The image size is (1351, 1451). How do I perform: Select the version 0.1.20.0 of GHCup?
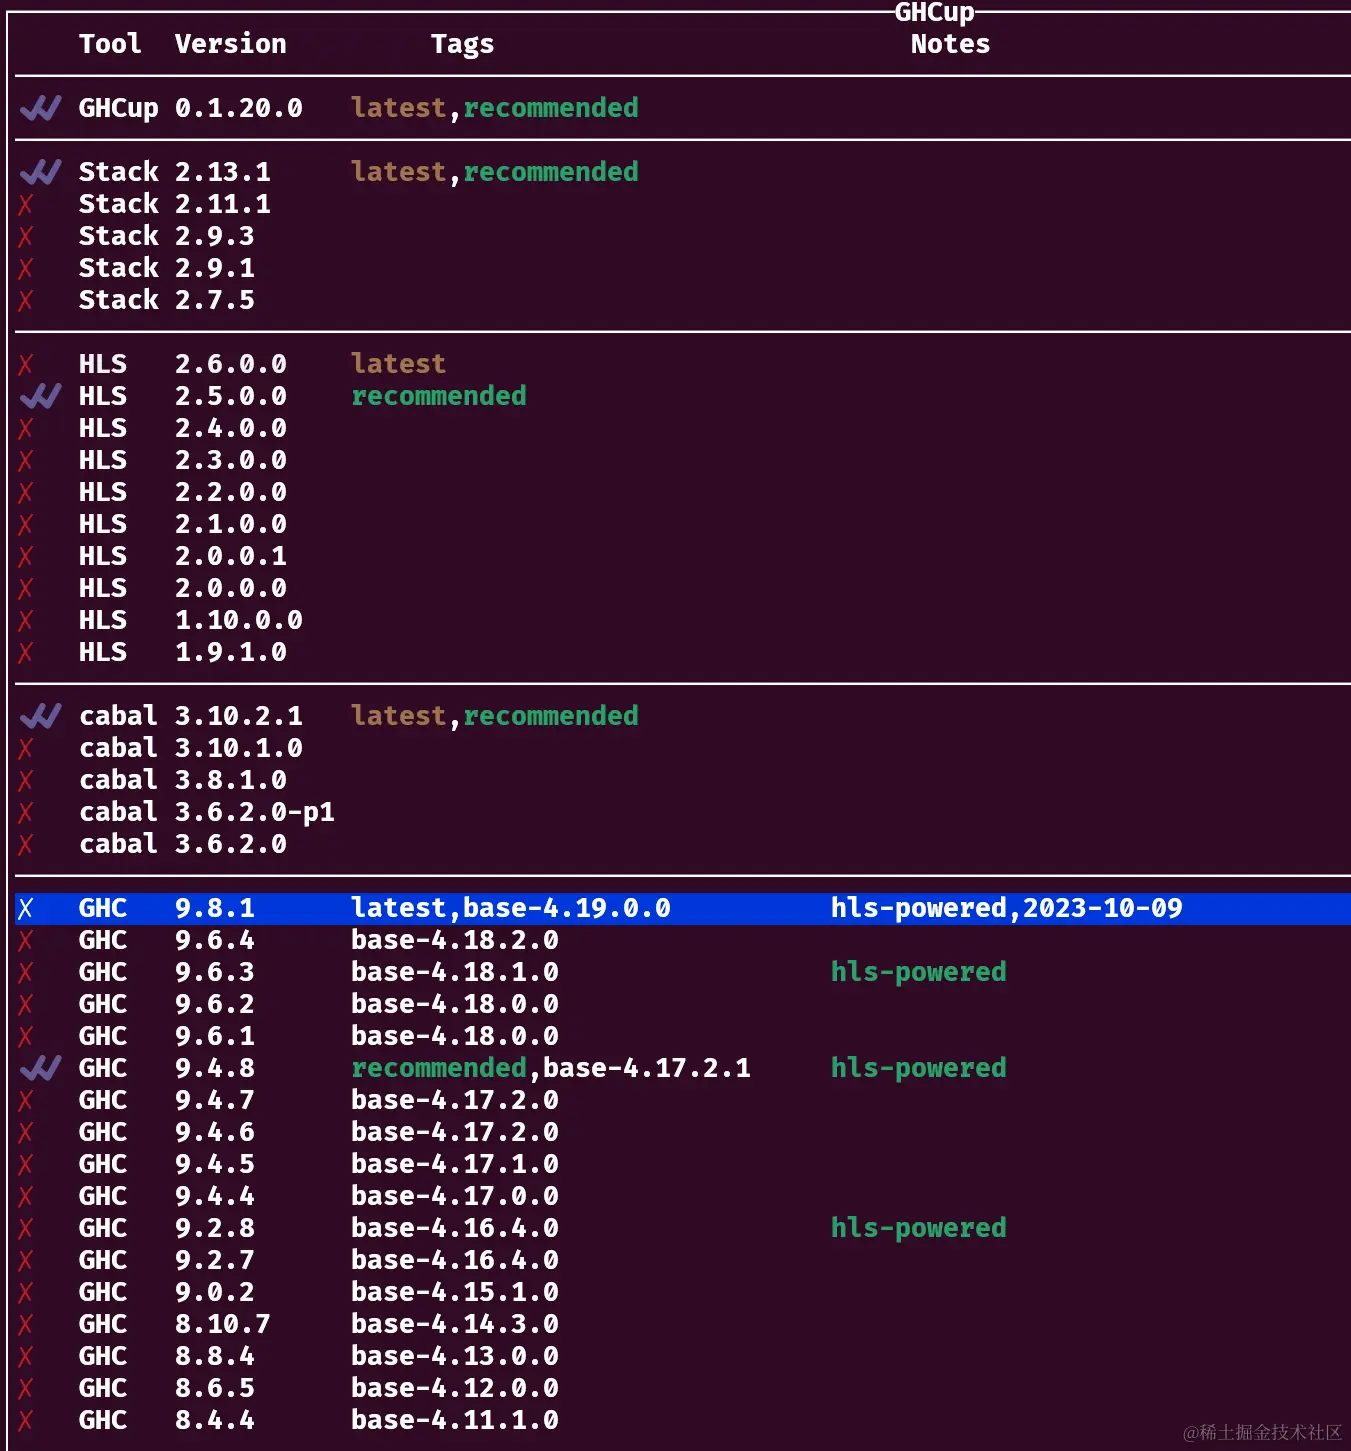point(239,108)
